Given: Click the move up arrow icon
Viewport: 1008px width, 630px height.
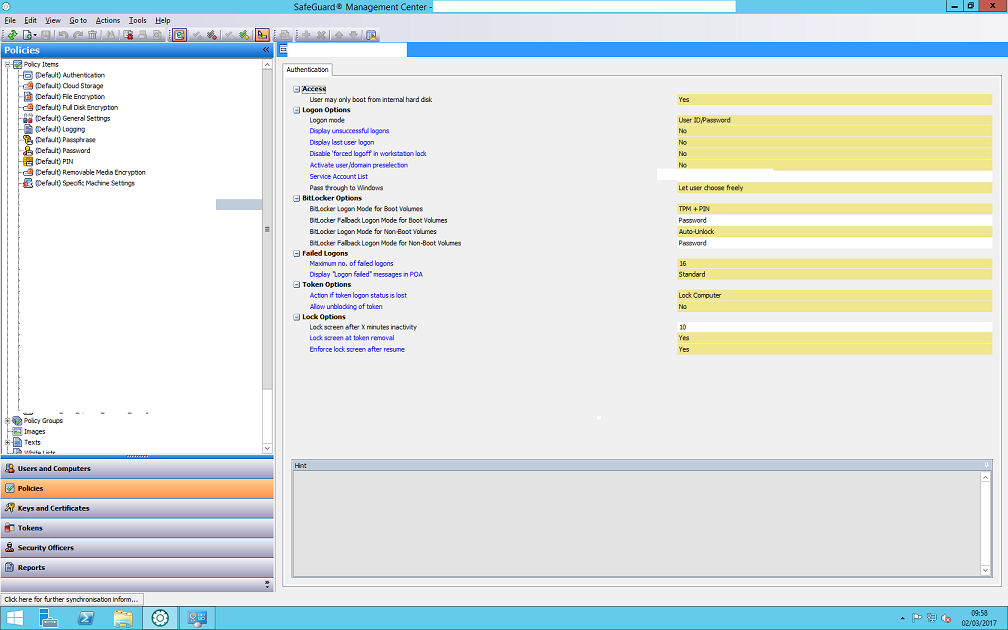Looking at the screenshot, I should 339,35.
